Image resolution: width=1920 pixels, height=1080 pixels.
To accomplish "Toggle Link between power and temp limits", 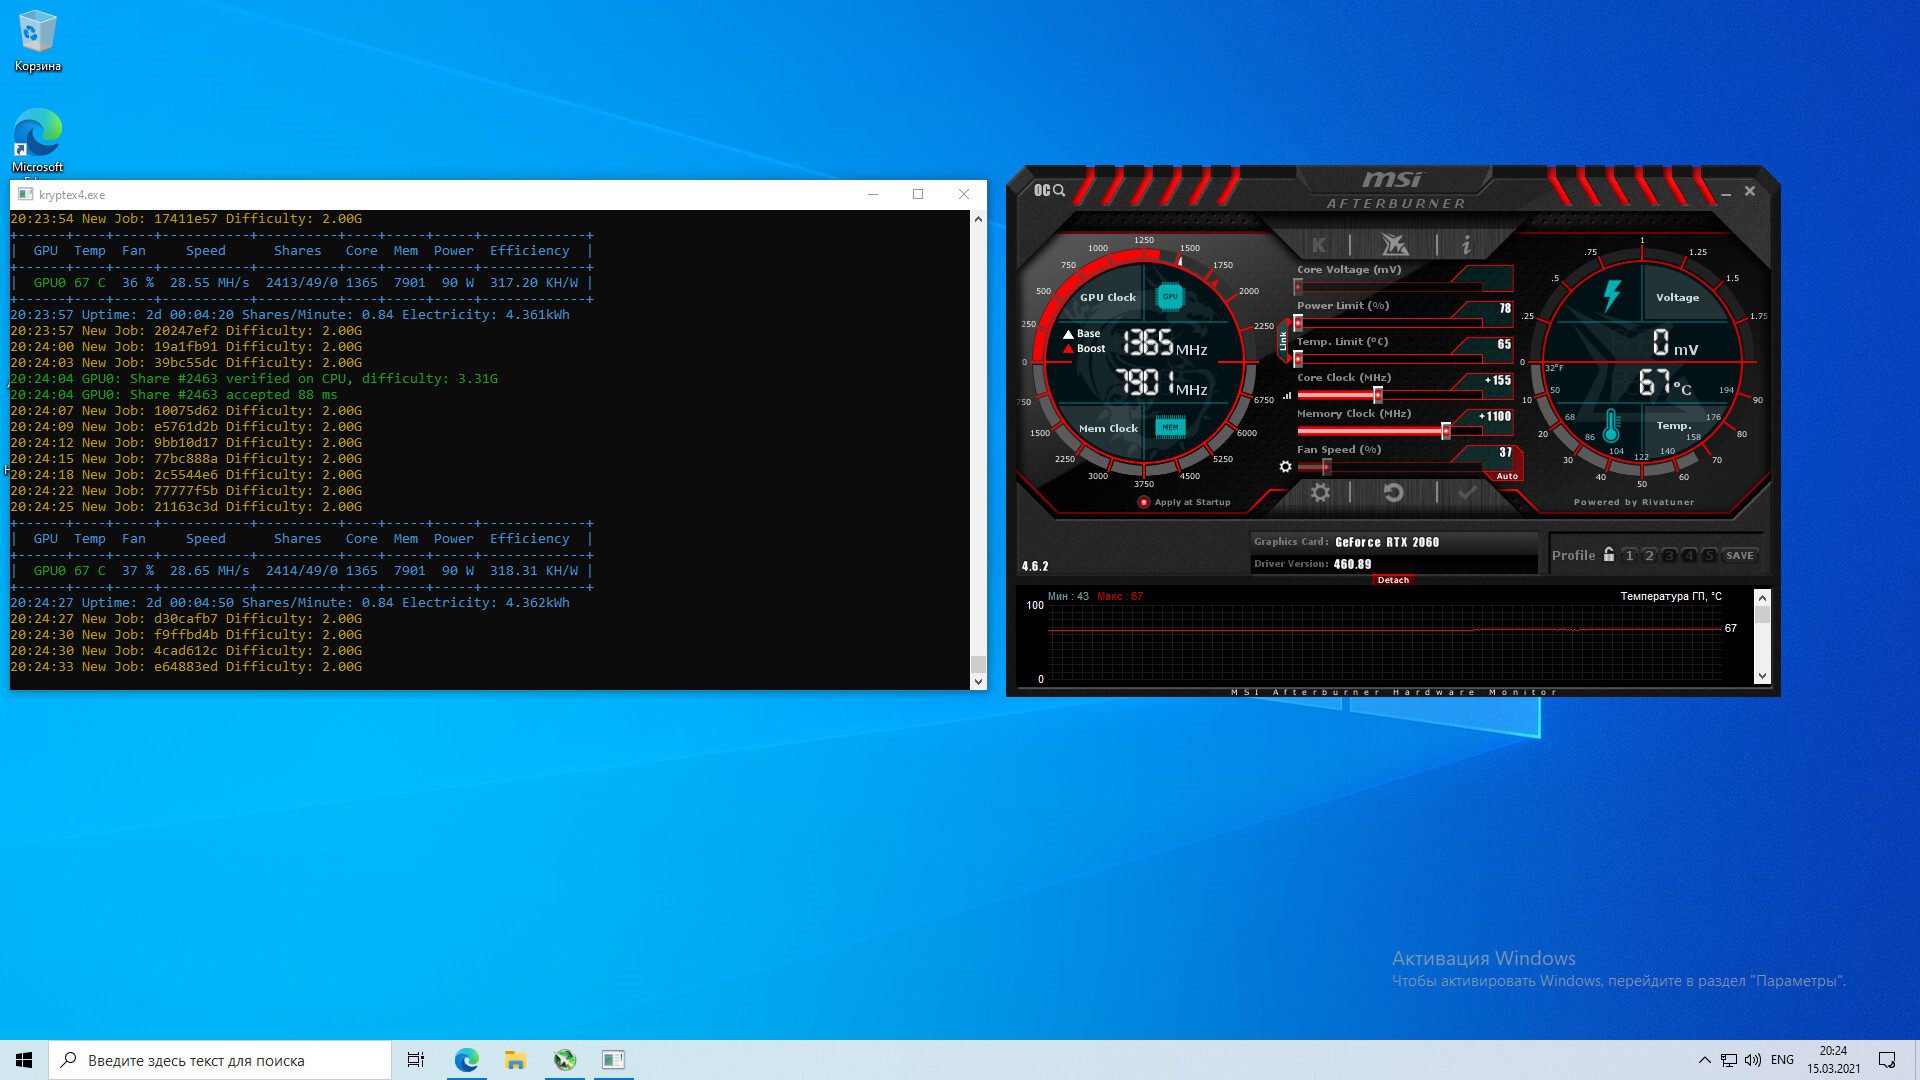I will [x=1283, y=341].
